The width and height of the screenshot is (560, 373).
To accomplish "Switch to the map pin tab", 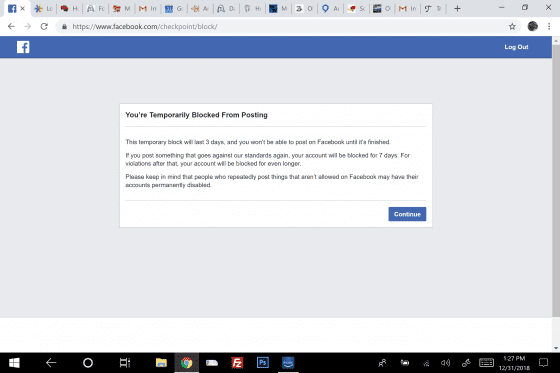I will coord(330,9).
